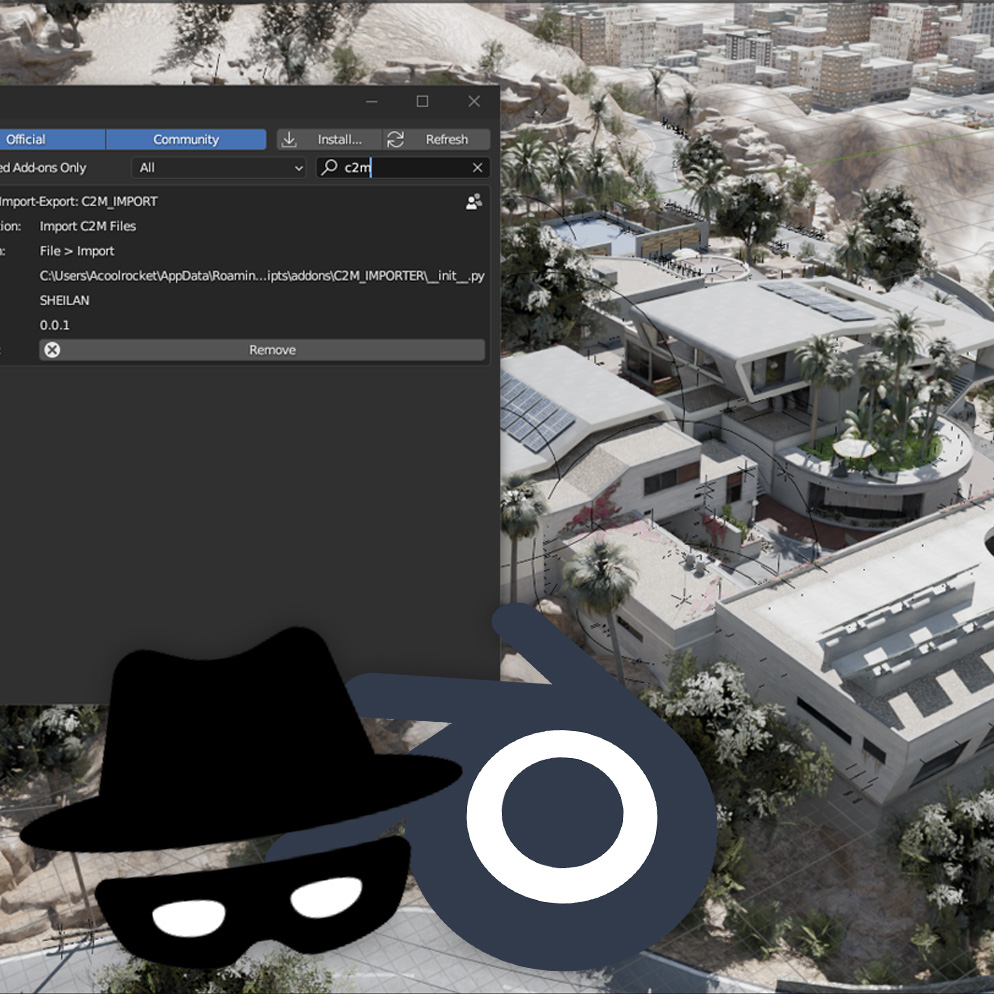The image size is (994, 994).
Task: Close the preferences window
Action: [474, 101]
